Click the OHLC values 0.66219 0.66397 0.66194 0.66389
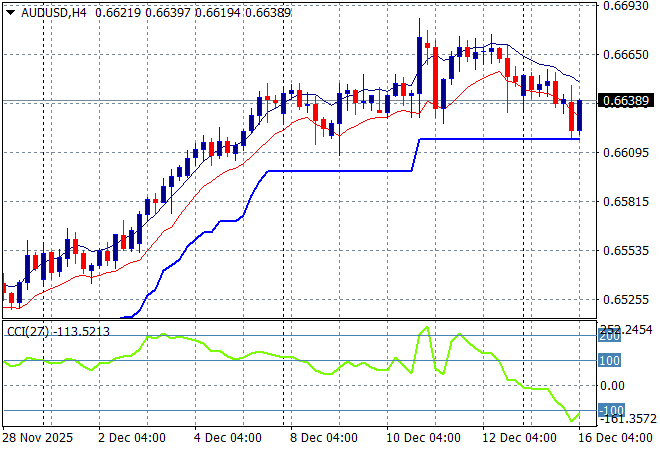The image size is (660, 450). (x=193, y=13)
